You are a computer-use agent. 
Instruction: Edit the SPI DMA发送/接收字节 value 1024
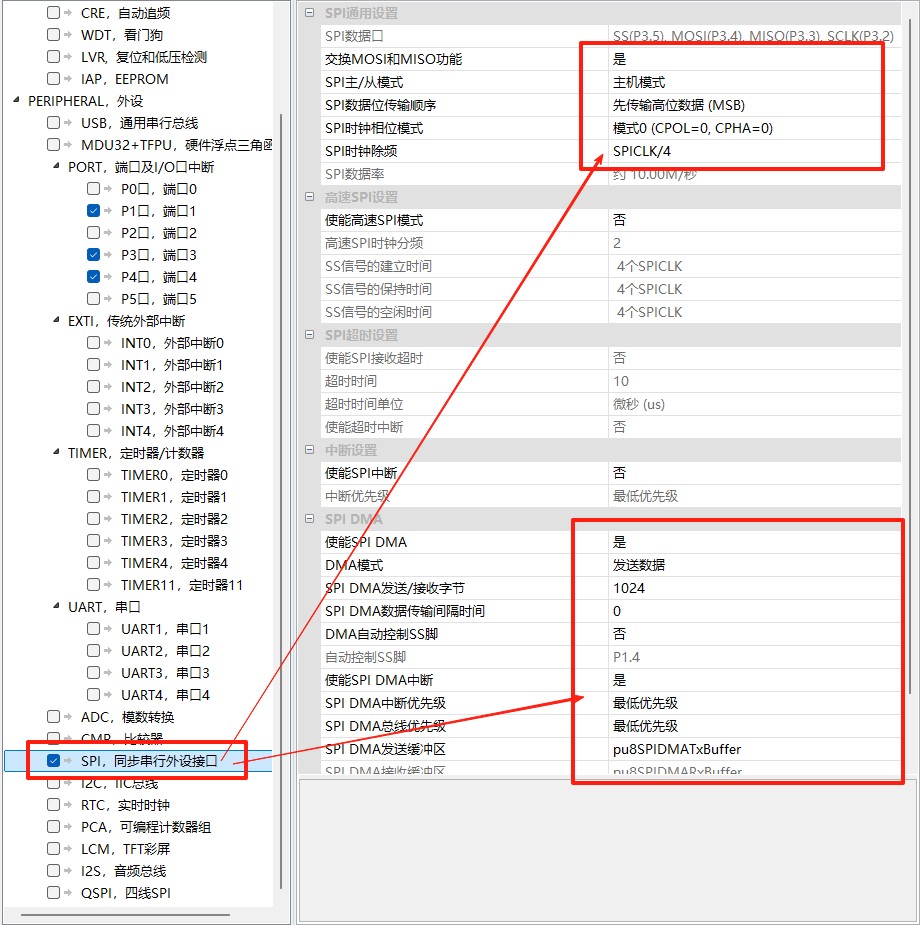[x=754, y=588]
